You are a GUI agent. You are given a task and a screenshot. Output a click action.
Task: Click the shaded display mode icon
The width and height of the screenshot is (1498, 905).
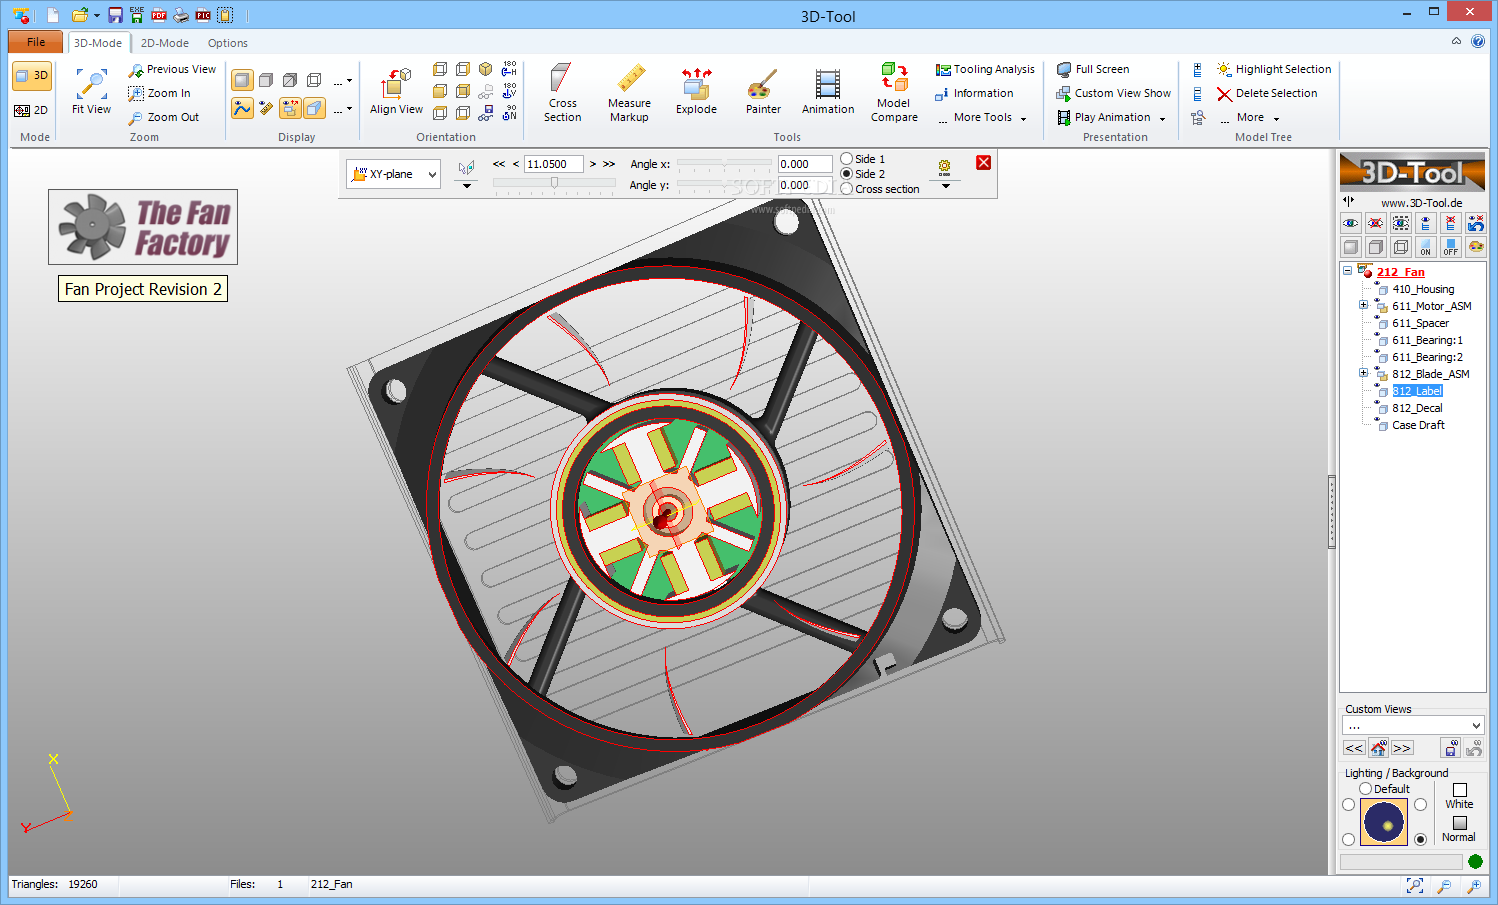click(x=242, y=80)
